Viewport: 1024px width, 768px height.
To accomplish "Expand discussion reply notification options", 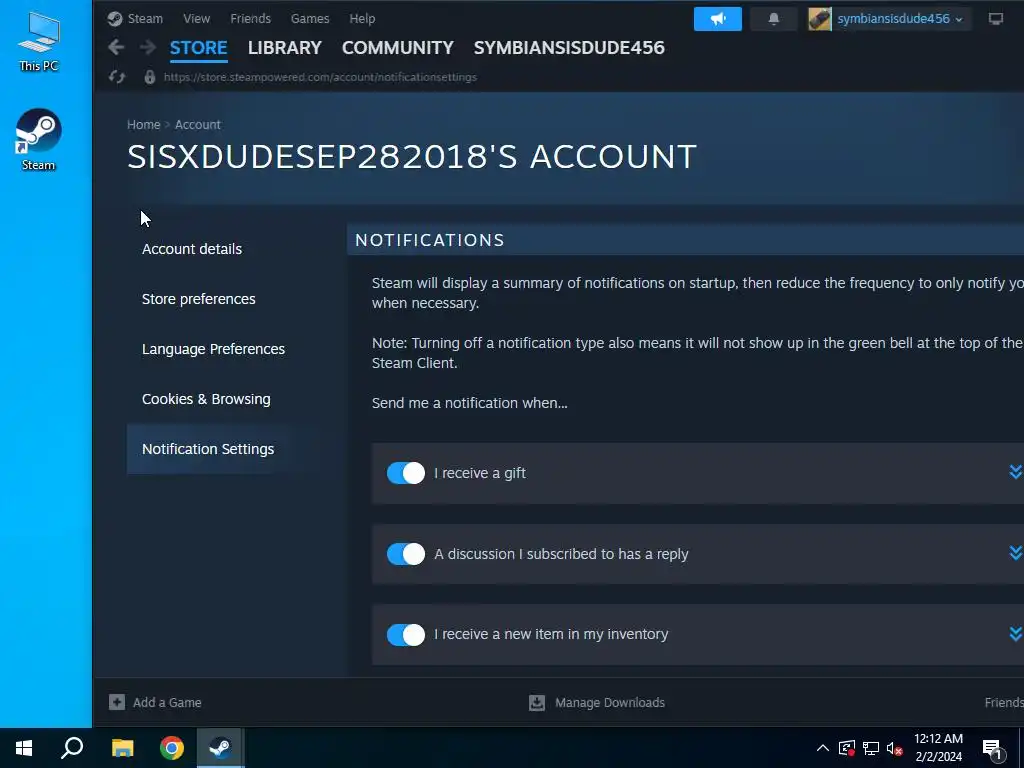I will click(1016, 552).
